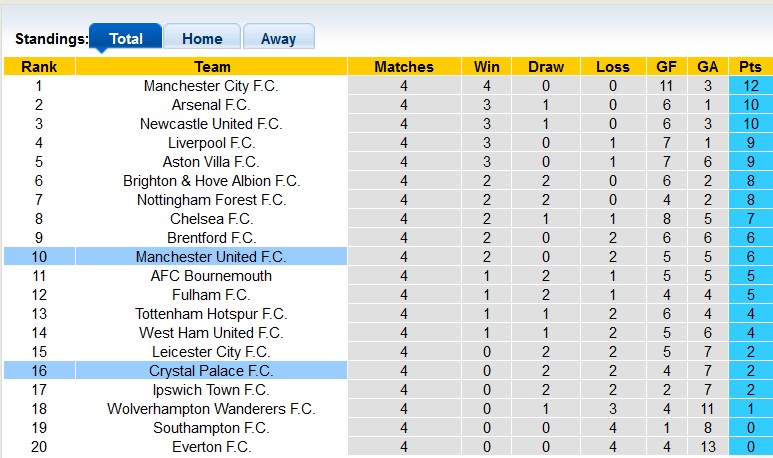Click Manchester City's 12 points cell

(749, 86)
